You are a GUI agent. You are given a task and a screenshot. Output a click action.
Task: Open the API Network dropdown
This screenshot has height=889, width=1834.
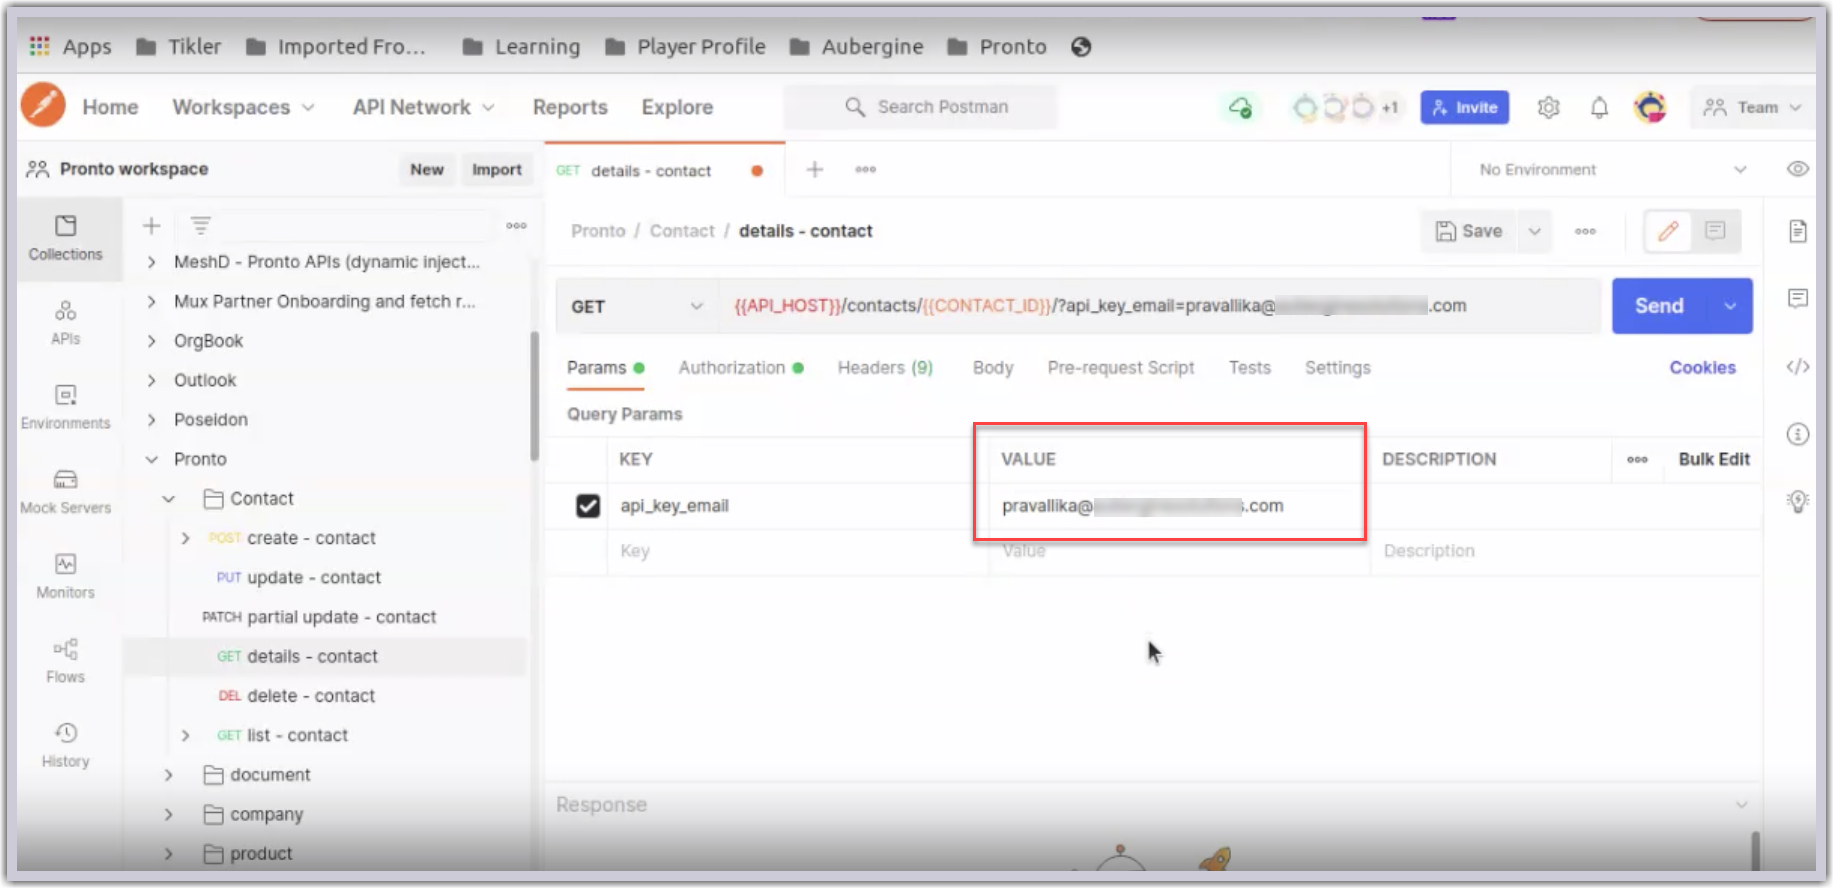(423, 107)
